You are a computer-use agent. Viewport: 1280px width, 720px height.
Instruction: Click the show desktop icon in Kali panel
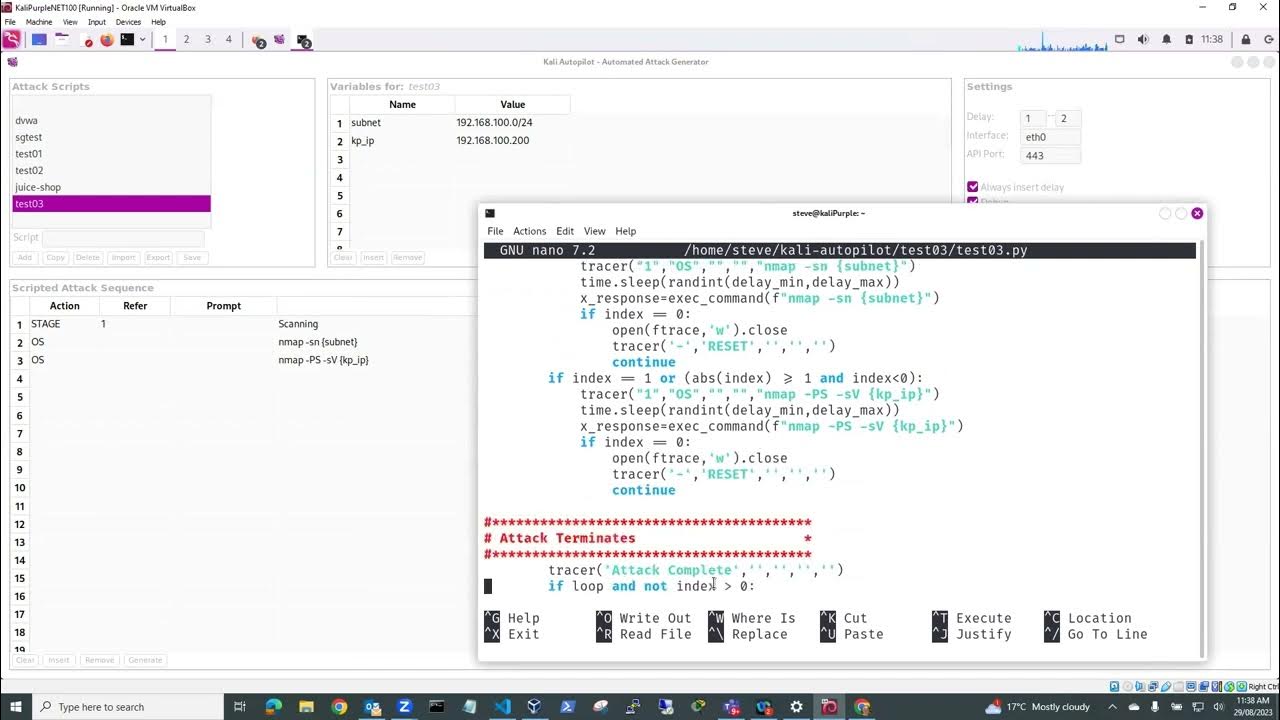(x=39, y=40)
